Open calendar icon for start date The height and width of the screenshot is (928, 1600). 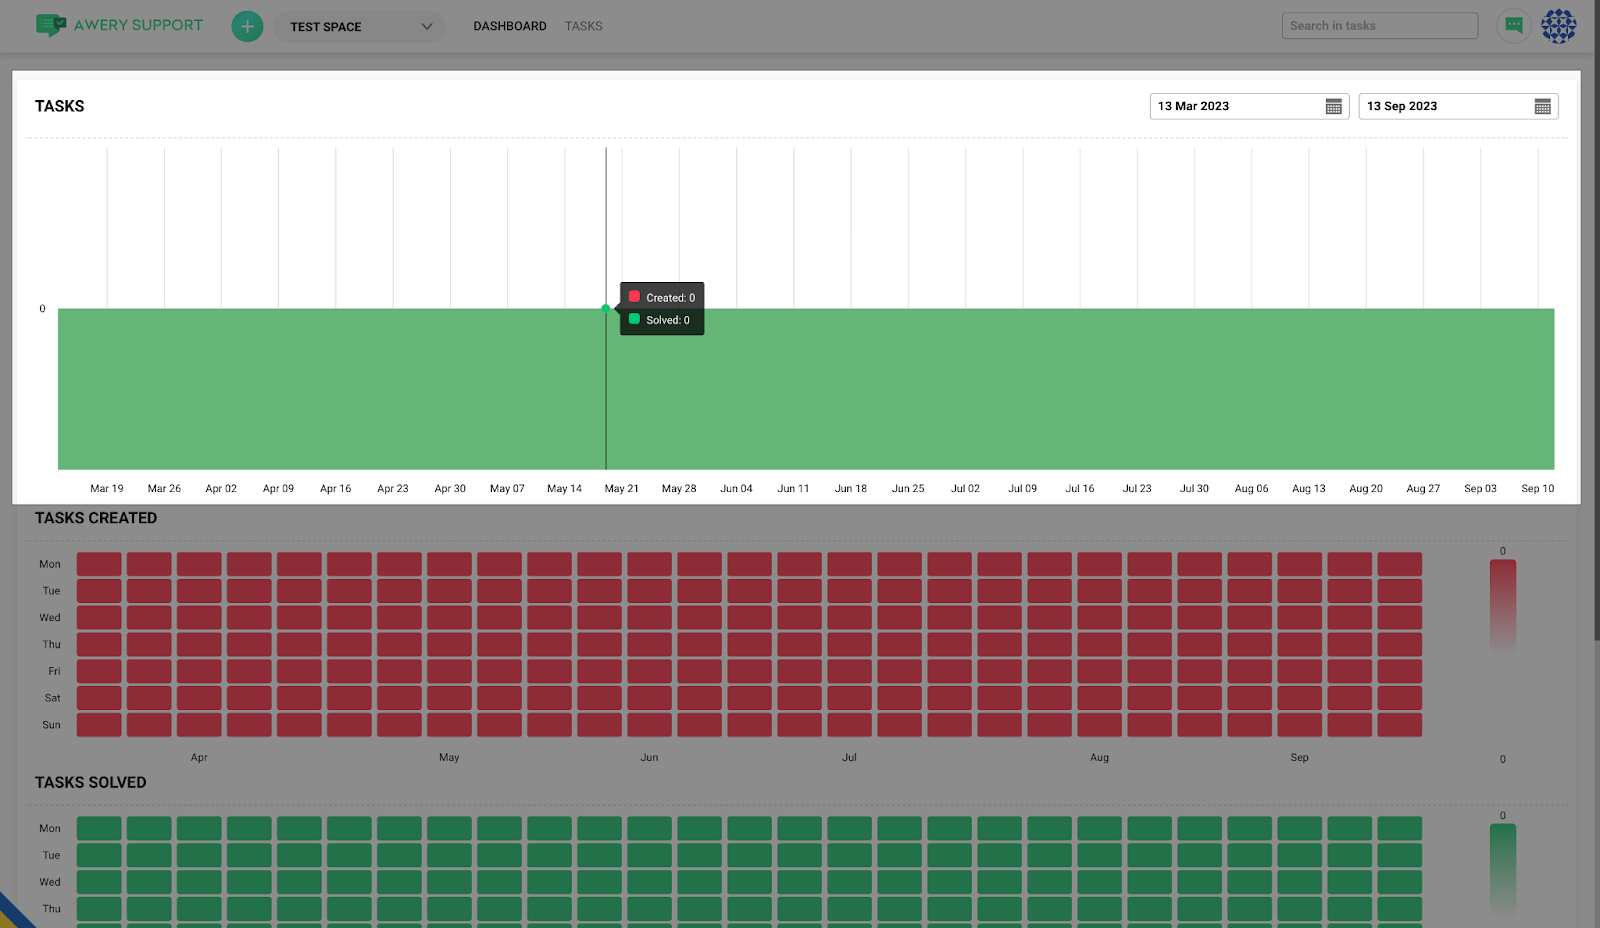[x=1333, y=107]
